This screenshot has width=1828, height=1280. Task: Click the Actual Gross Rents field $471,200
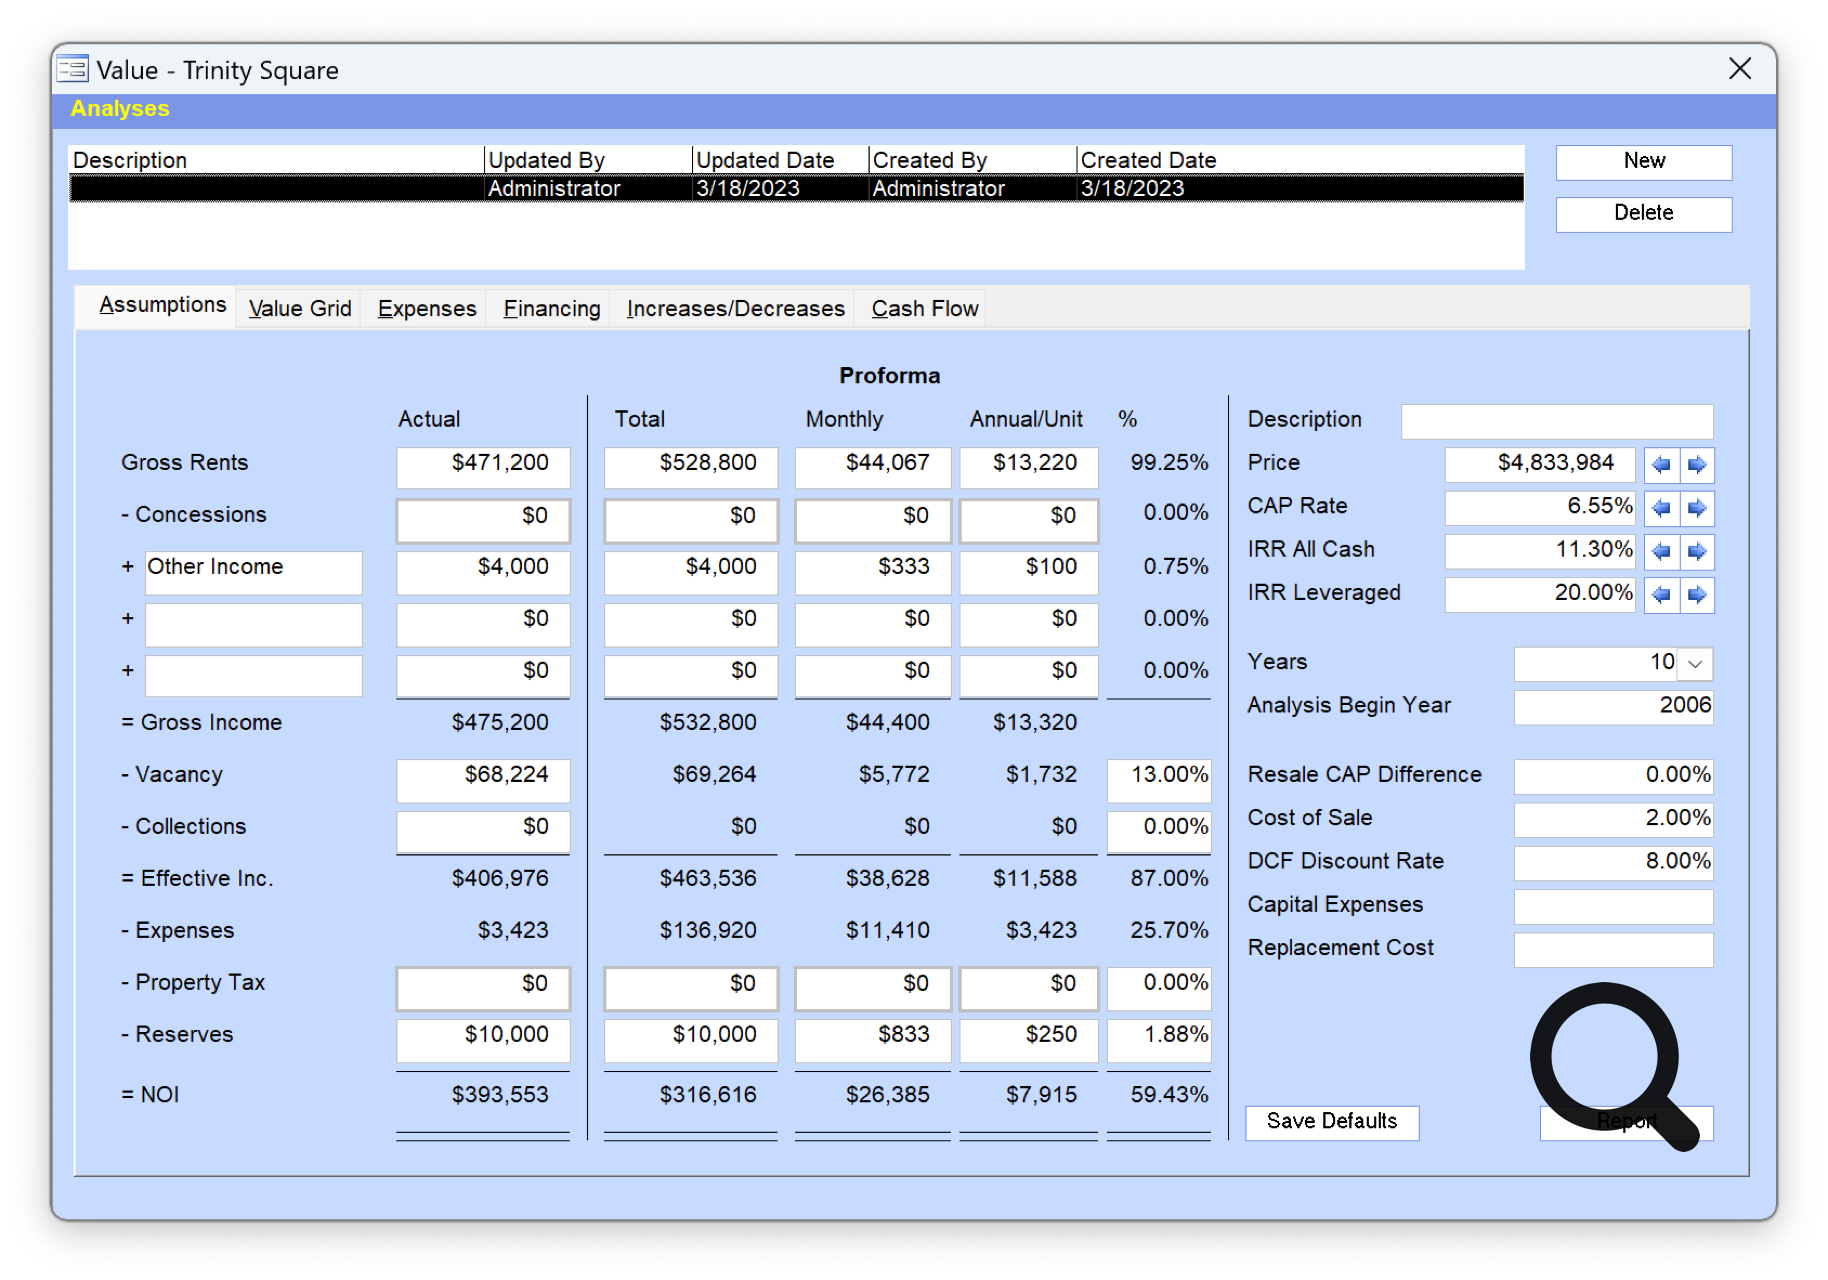pos(483,467)
